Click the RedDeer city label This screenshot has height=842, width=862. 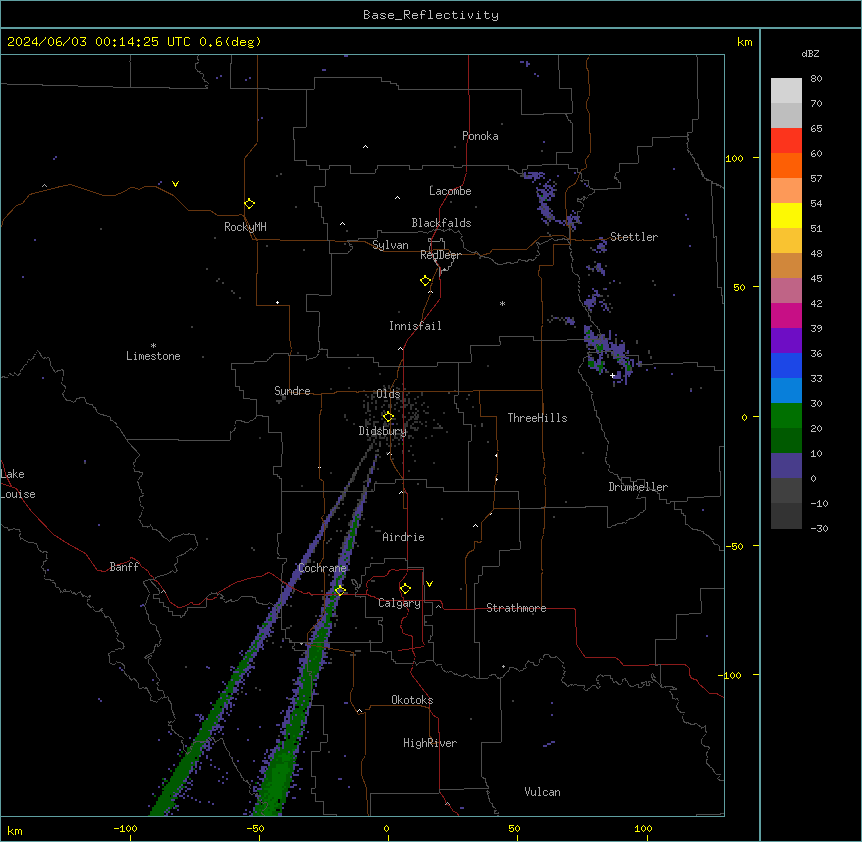pyautogui.click(x=440, y=255)
